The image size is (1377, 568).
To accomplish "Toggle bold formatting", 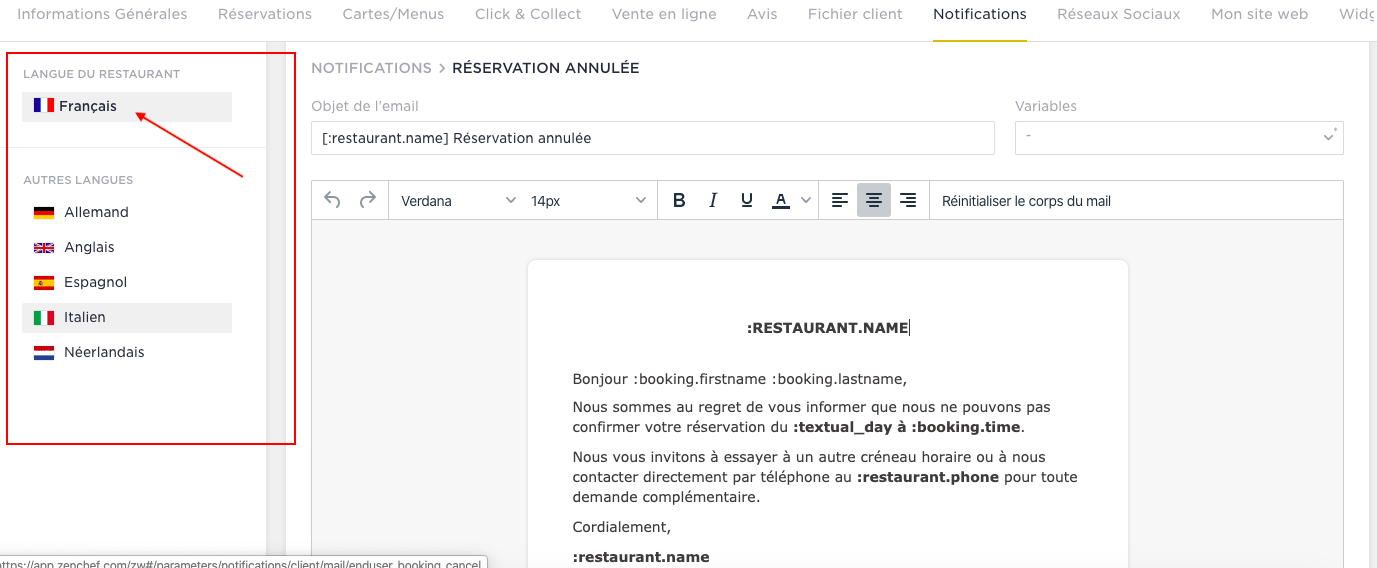I will pyautogui.click(x=679, y=200).
